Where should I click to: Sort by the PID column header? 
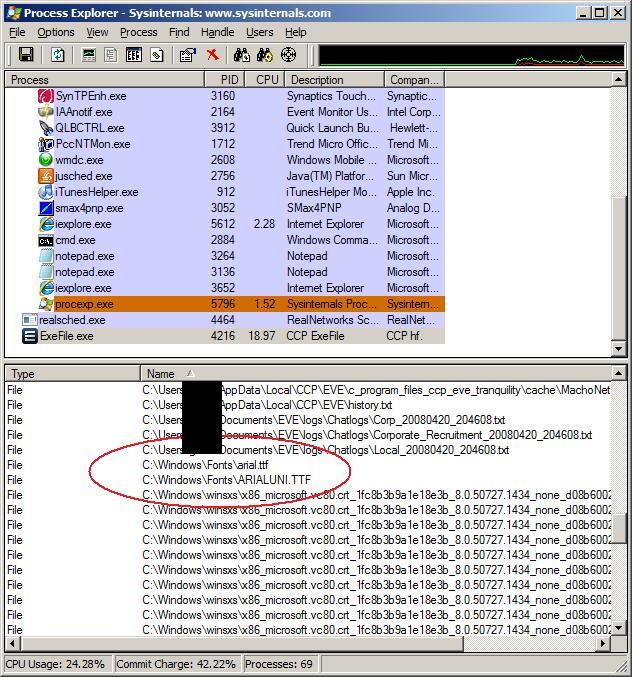(x=224, y=80)
